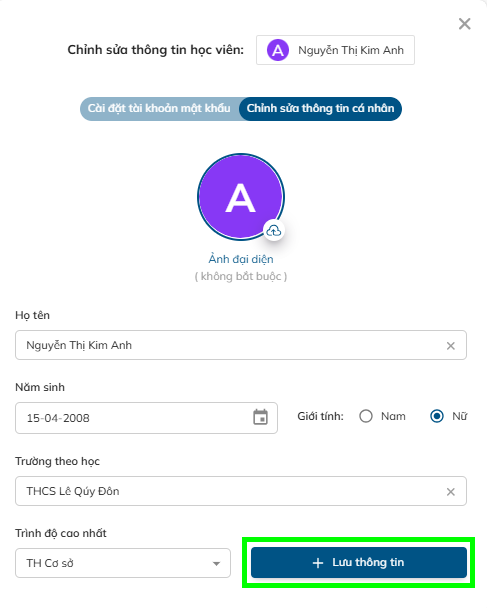Click the Ảnh đại diện link

coord(241,259)
